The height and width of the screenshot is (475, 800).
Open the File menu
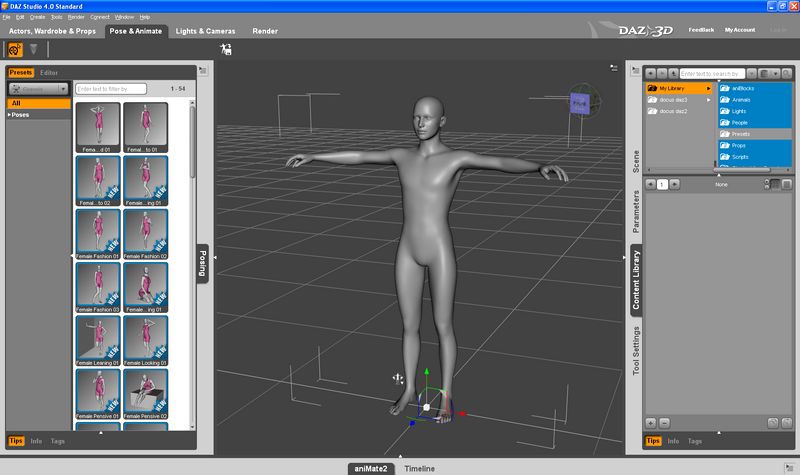pyautogui.click(x=6, y=17)
